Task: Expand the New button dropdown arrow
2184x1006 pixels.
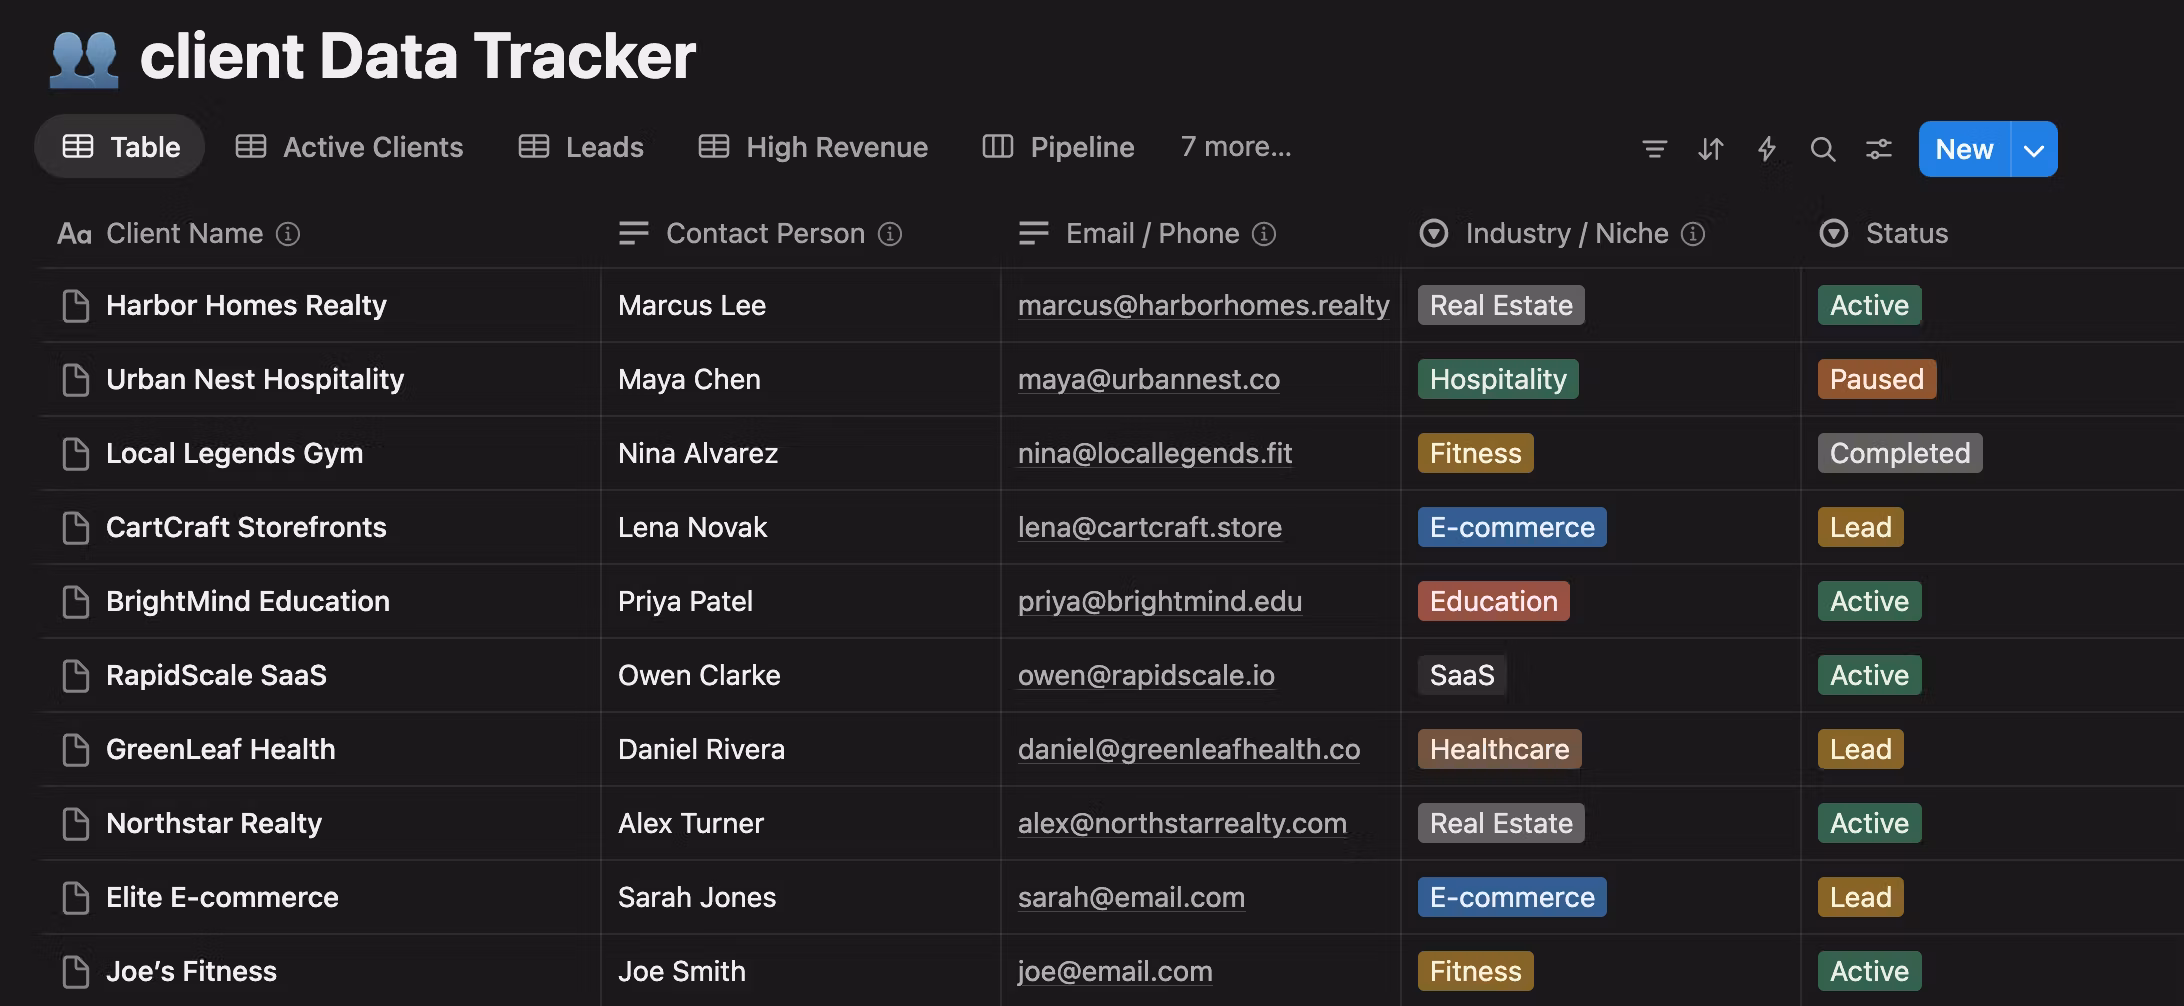Action: [x=2034, y=150]
